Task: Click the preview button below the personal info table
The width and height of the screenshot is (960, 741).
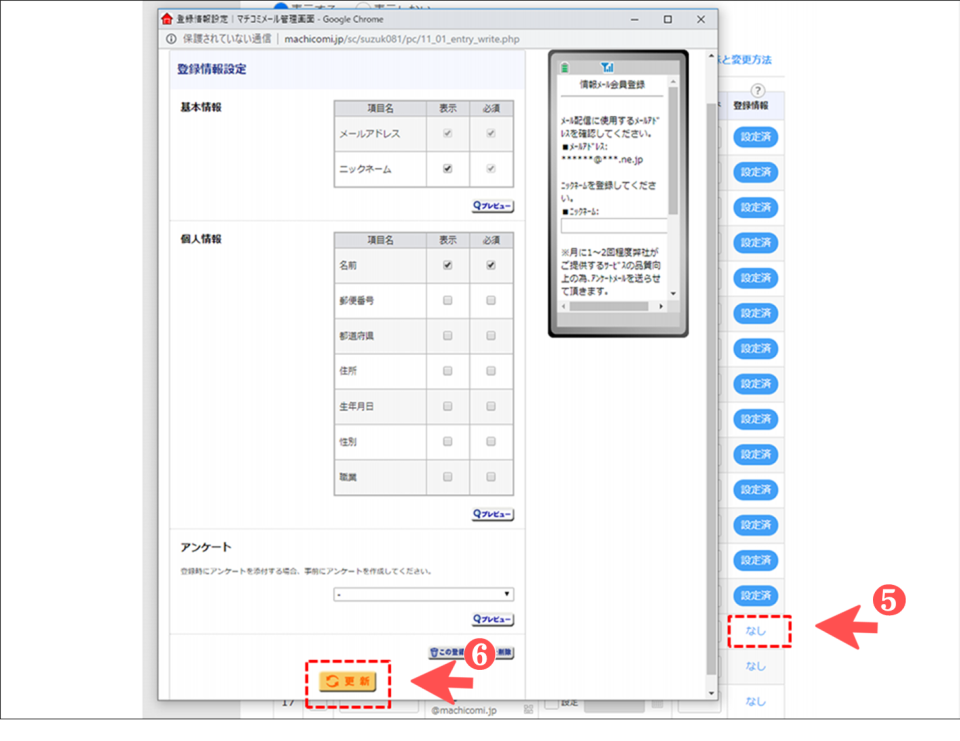Action: point(492,514)
